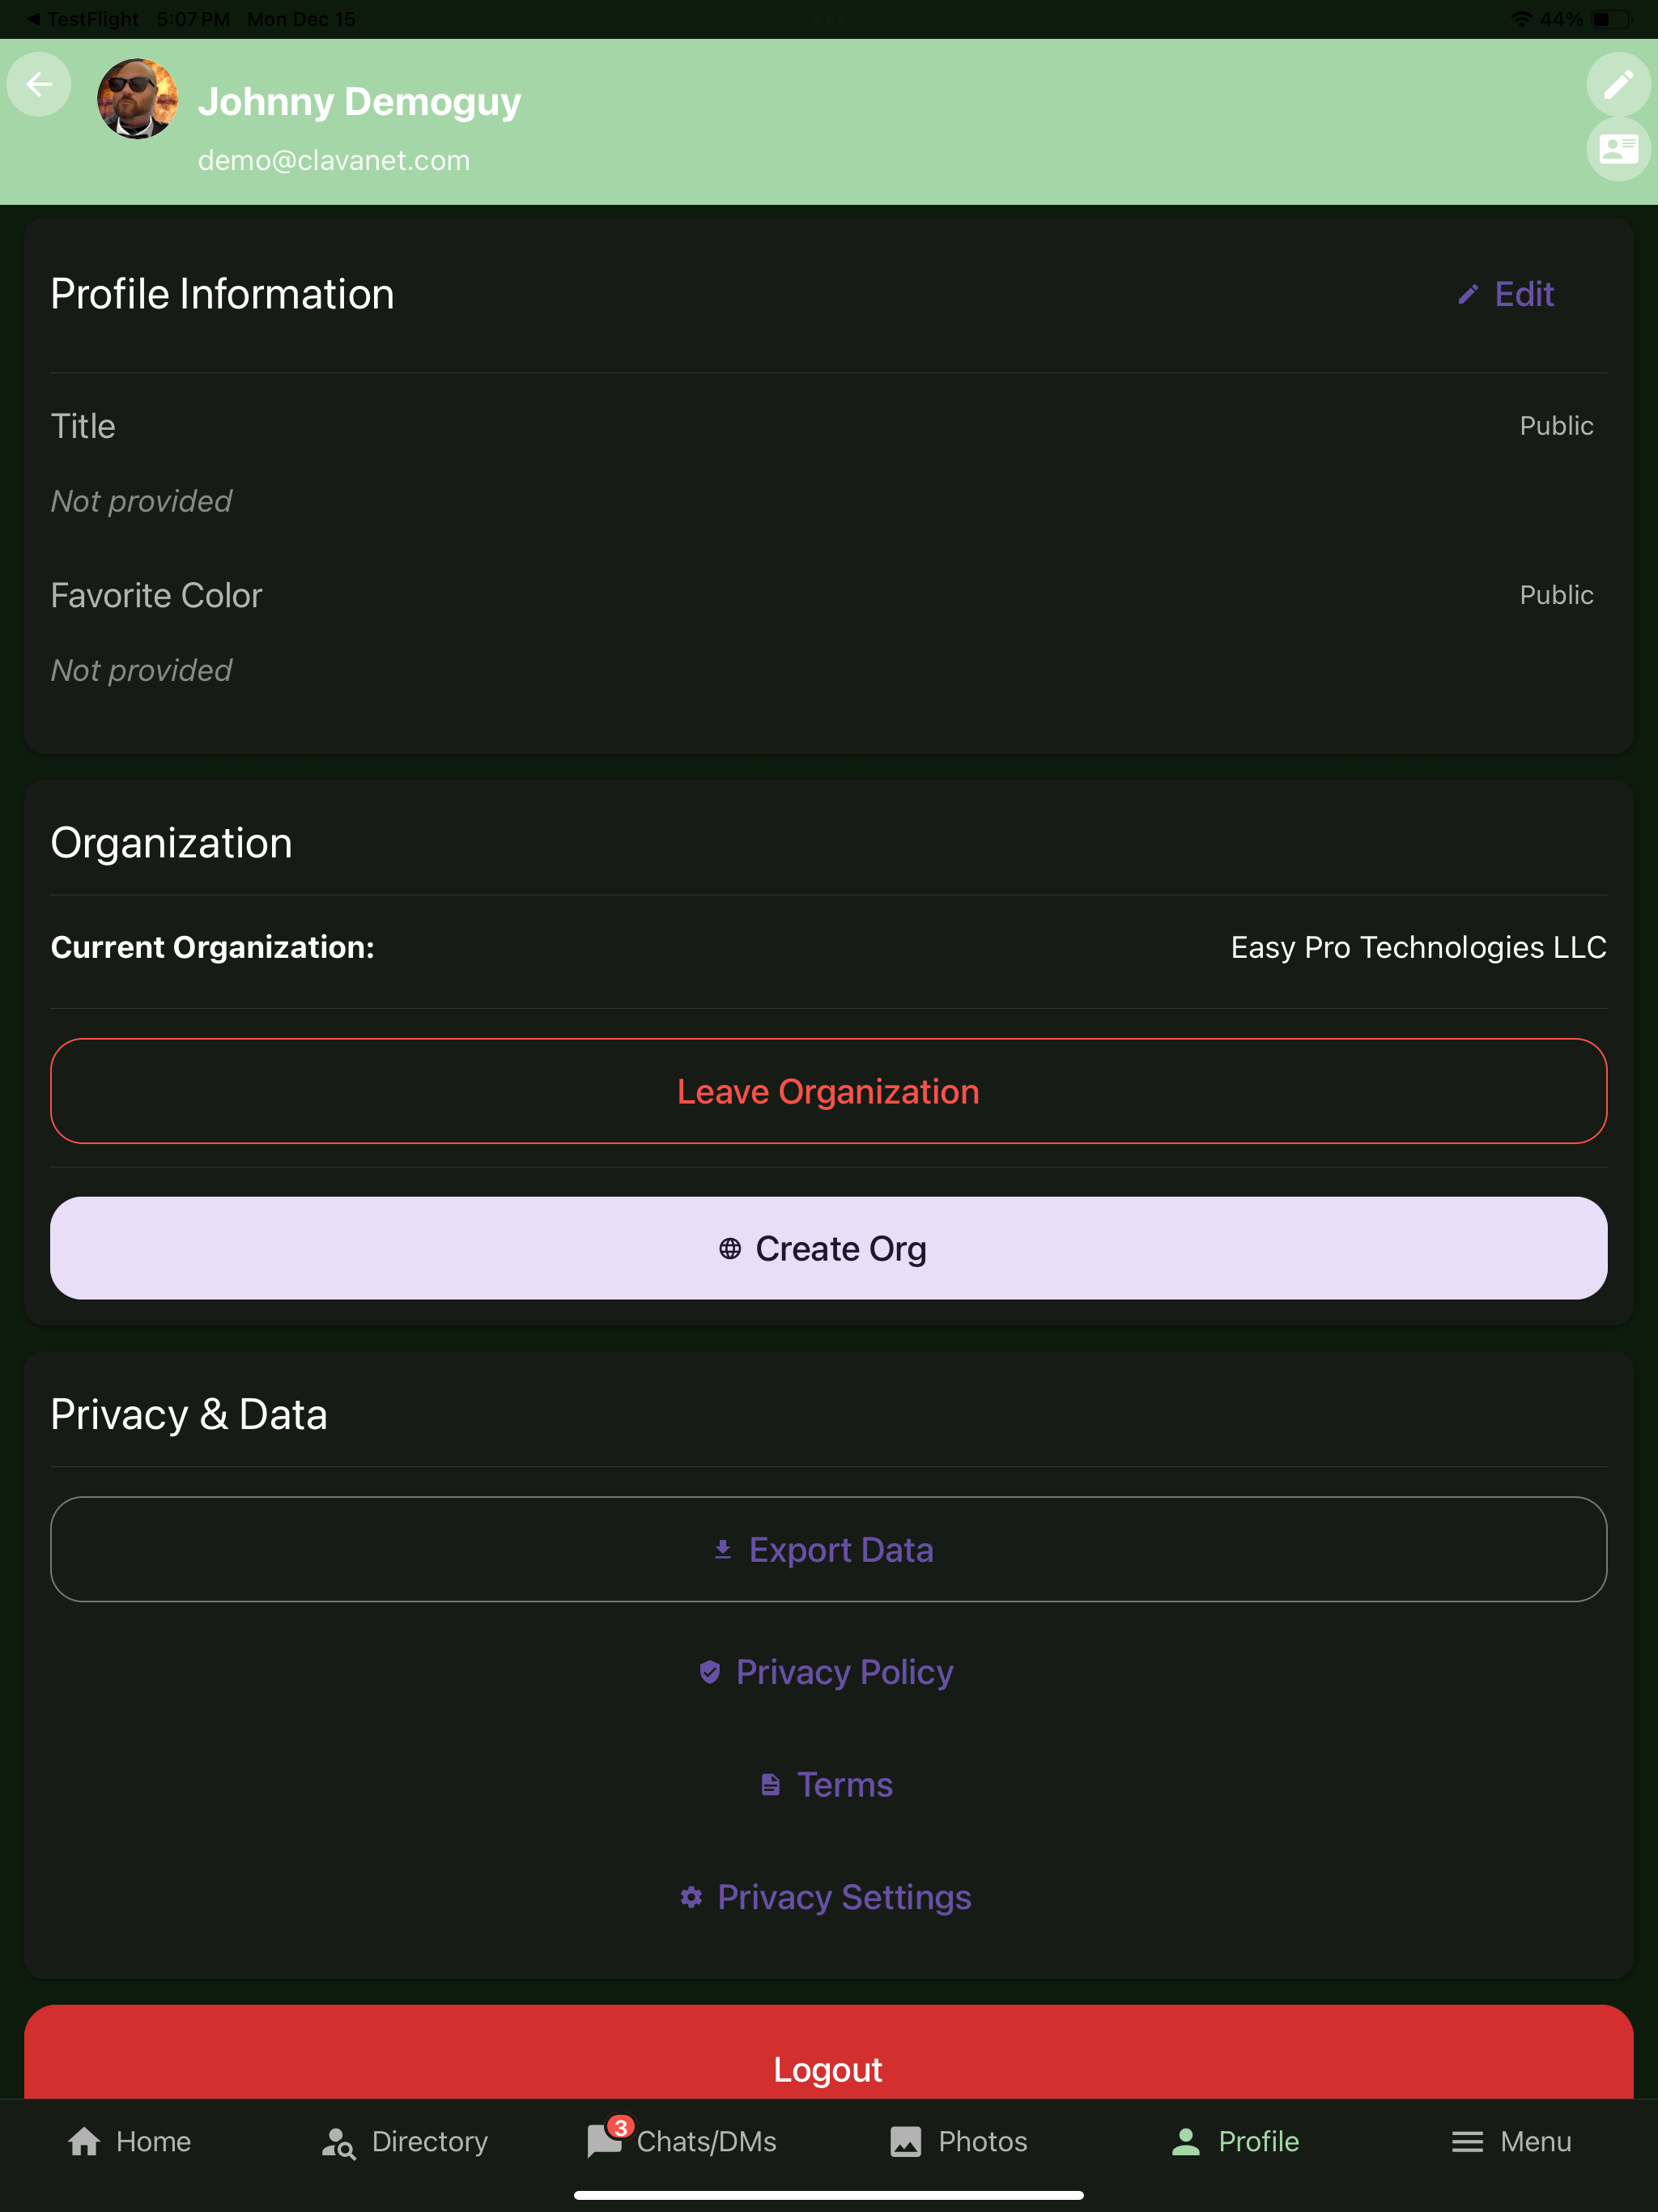Open the Privacy Policy link
This screenshot has height=2212, width=1658.
coord(826,1672)
